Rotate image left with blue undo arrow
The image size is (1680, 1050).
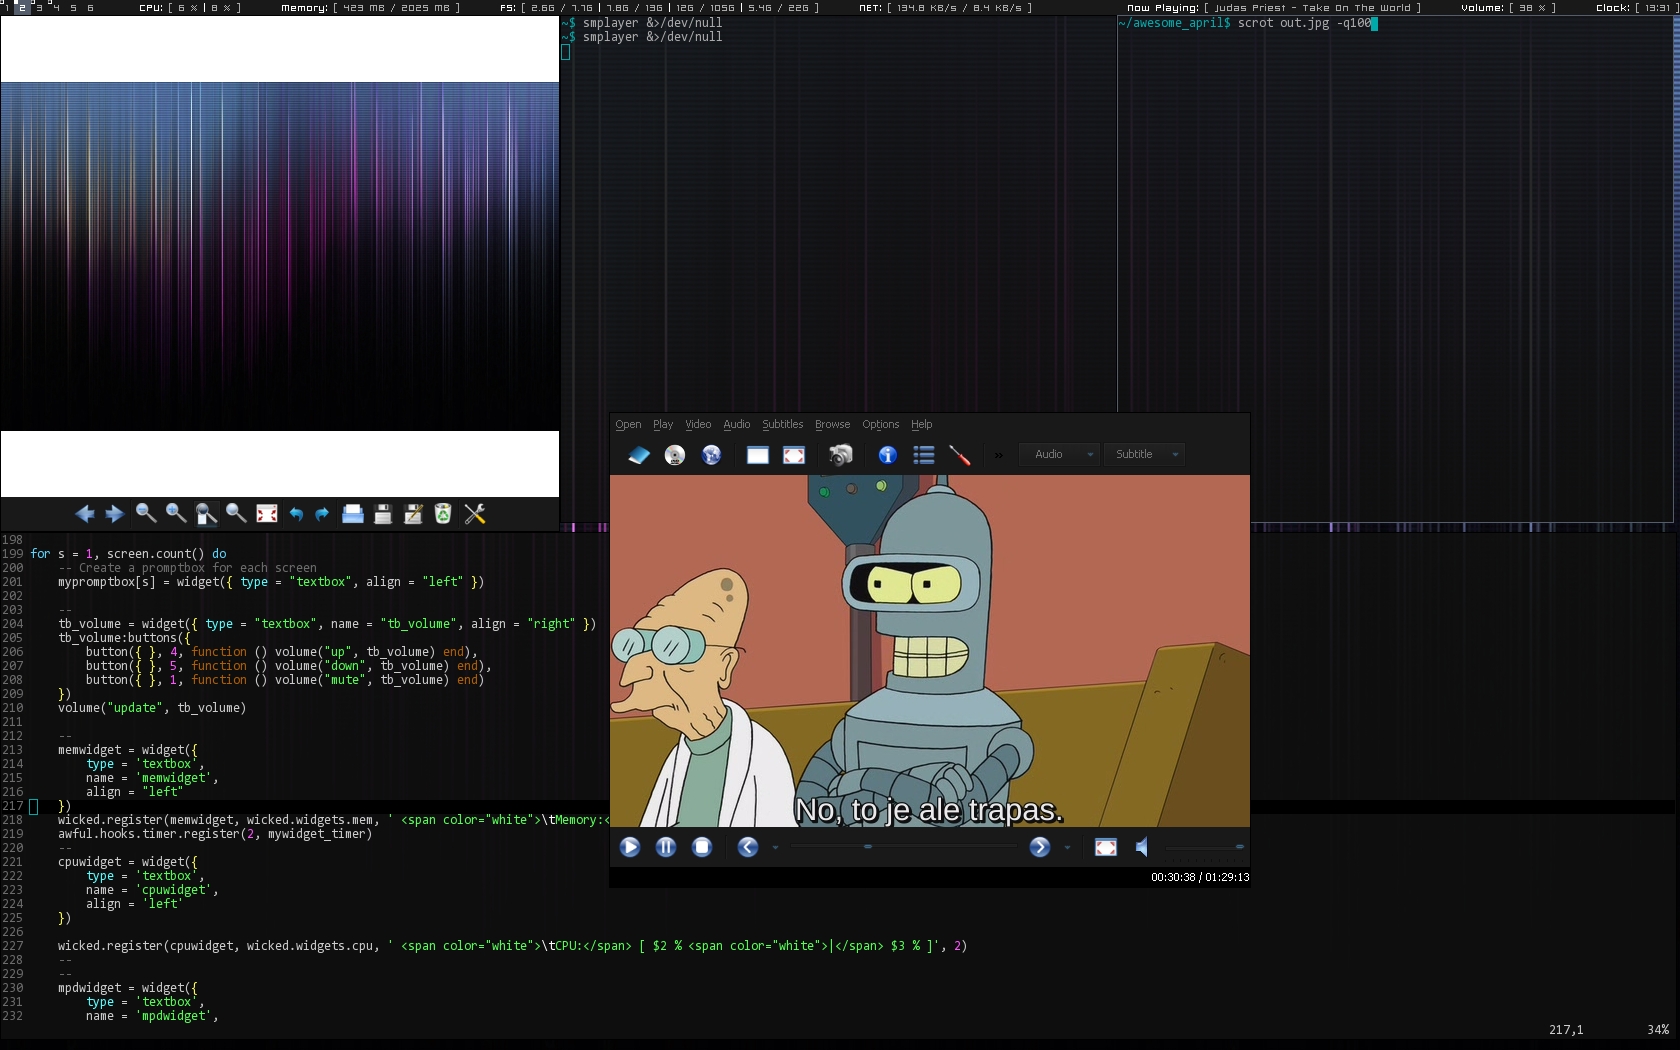click(296, 514)
